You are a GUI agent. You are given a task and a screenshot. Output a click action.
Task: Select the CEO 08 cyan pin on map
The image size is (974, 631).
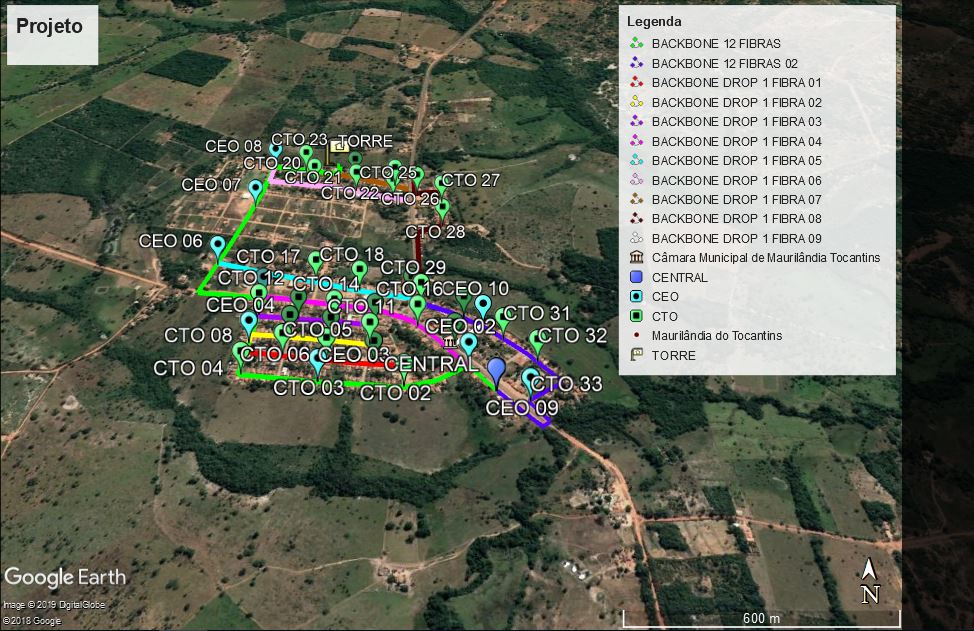point(275,150)
